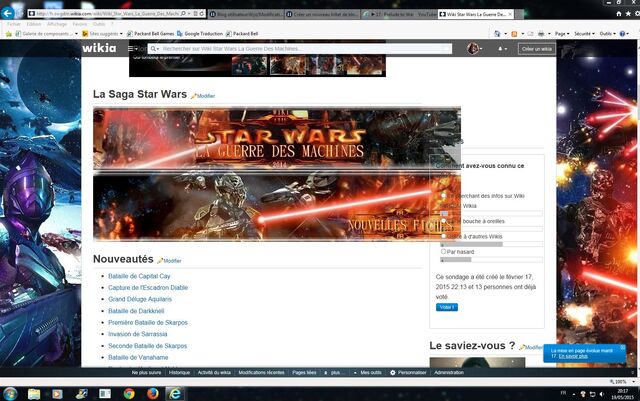Switch to the 'Créer un nouveau billet' tab

(322, 14)
